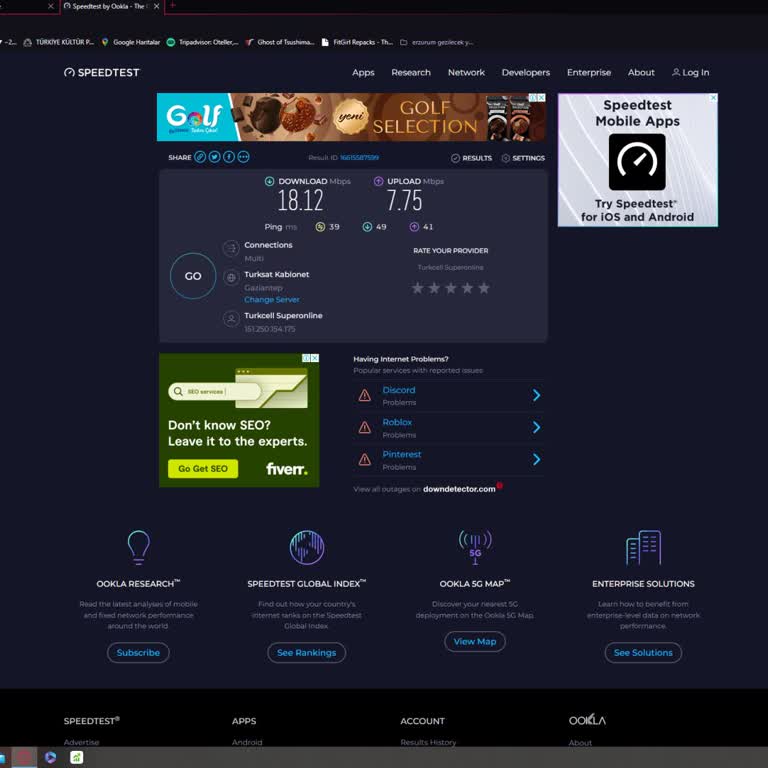Open the downdetector.com link
This screenshot has width=768, height=768.
pos(459,489)
